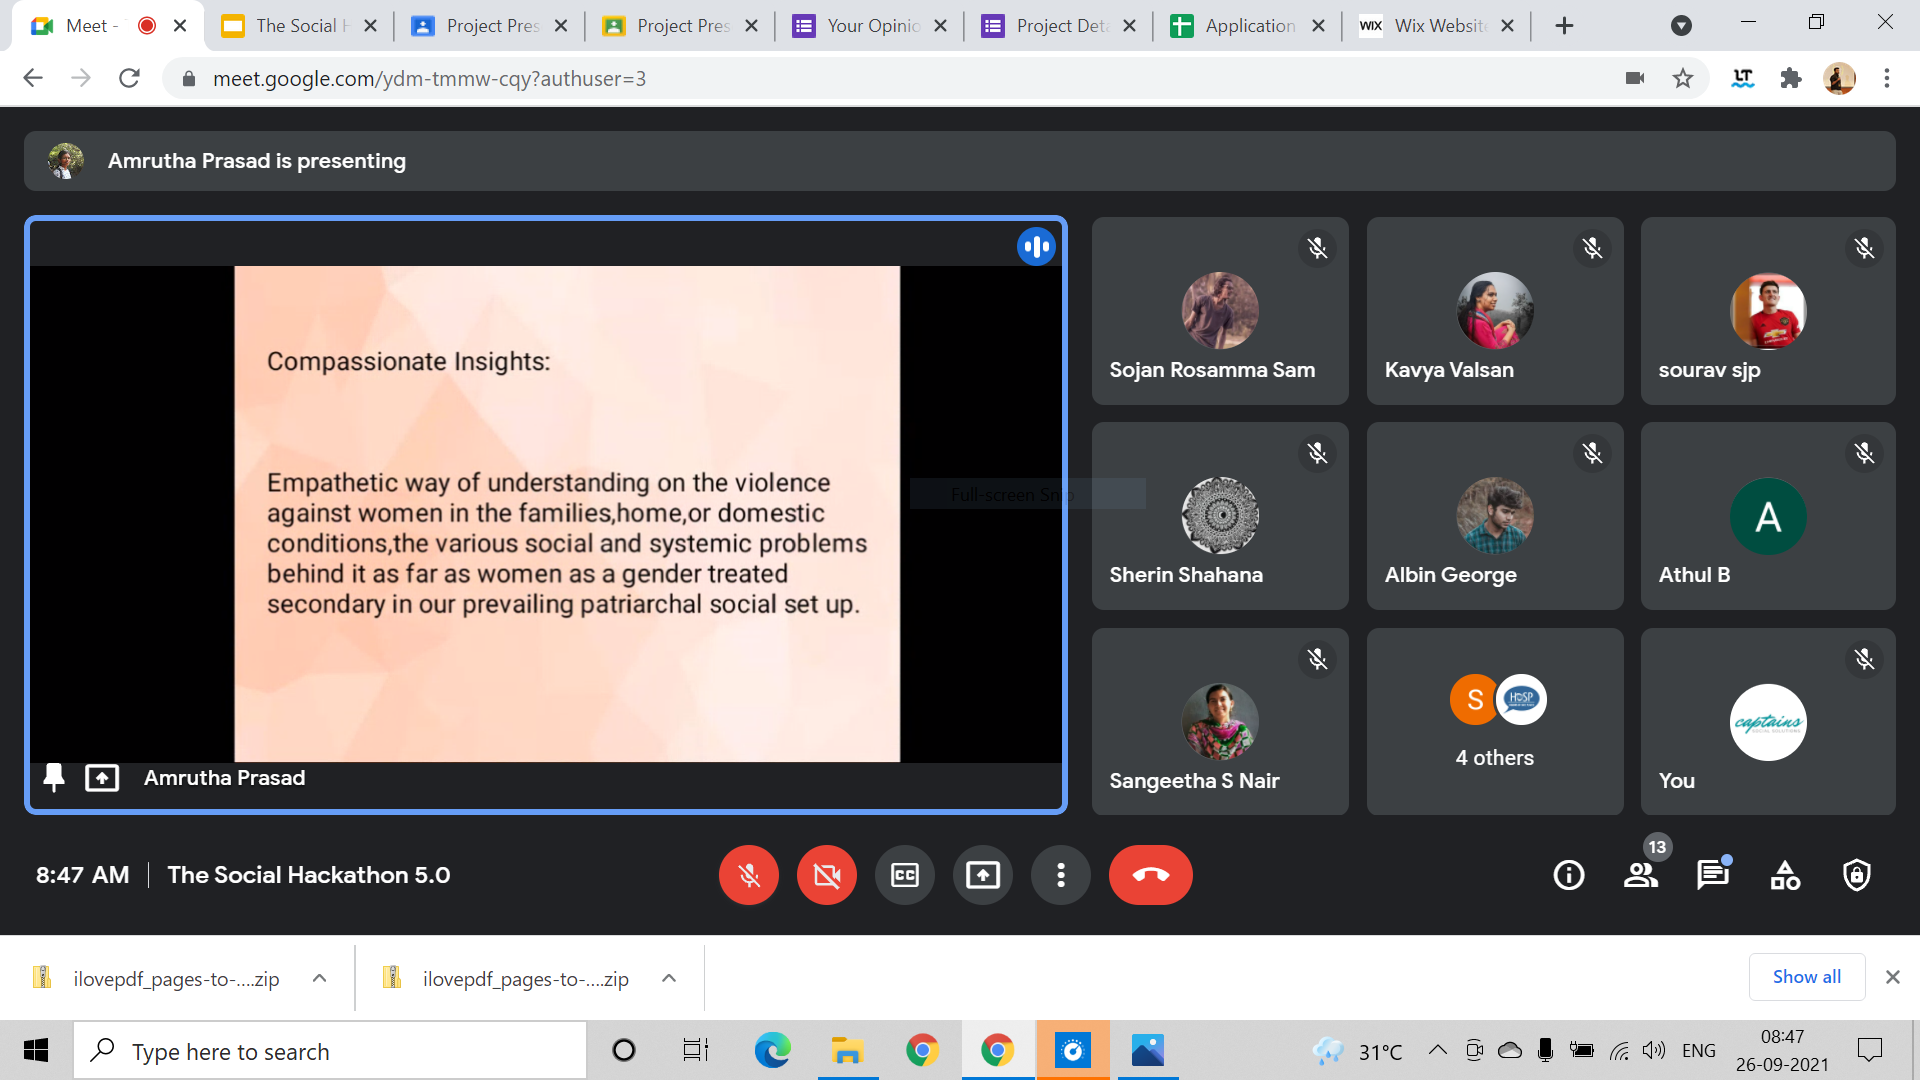Viewport: 1920px width, 1080px height.
Task: Bookmark this page with star icon
Action: click(1683, 78)
